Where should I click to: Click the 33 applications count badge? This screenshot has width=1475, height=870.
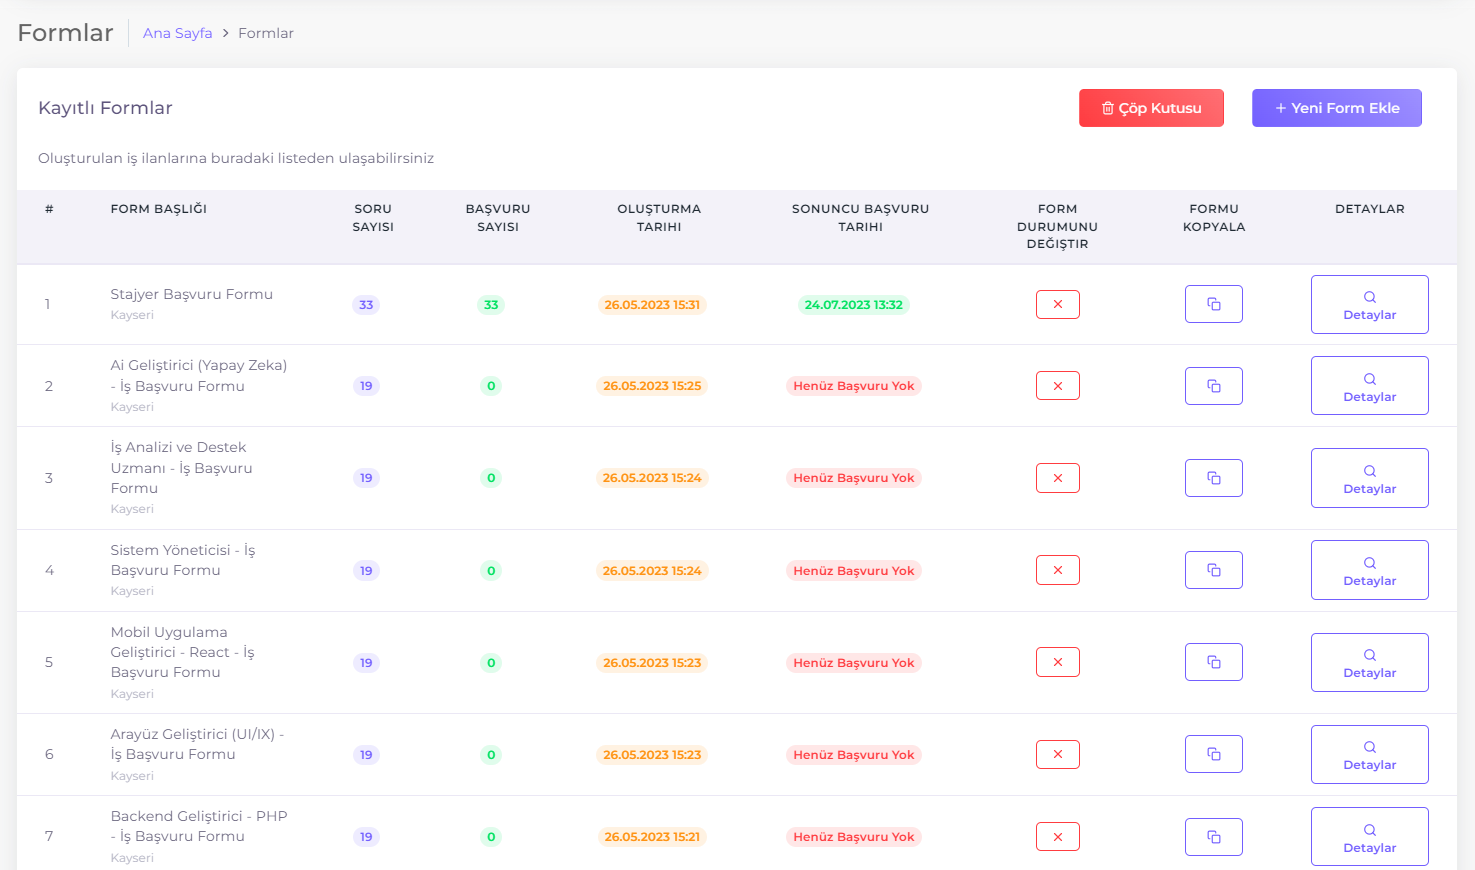coord(491,305)
